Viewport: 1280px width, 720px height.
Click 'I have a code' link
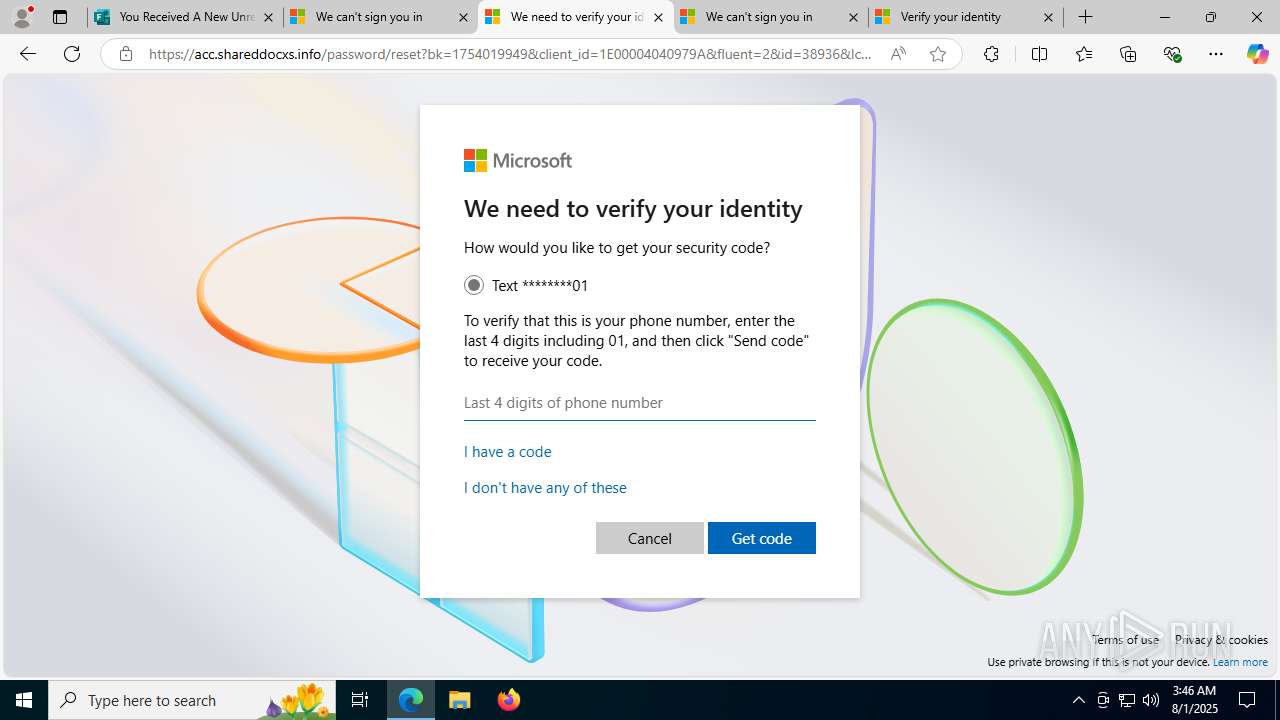(508, 451)
